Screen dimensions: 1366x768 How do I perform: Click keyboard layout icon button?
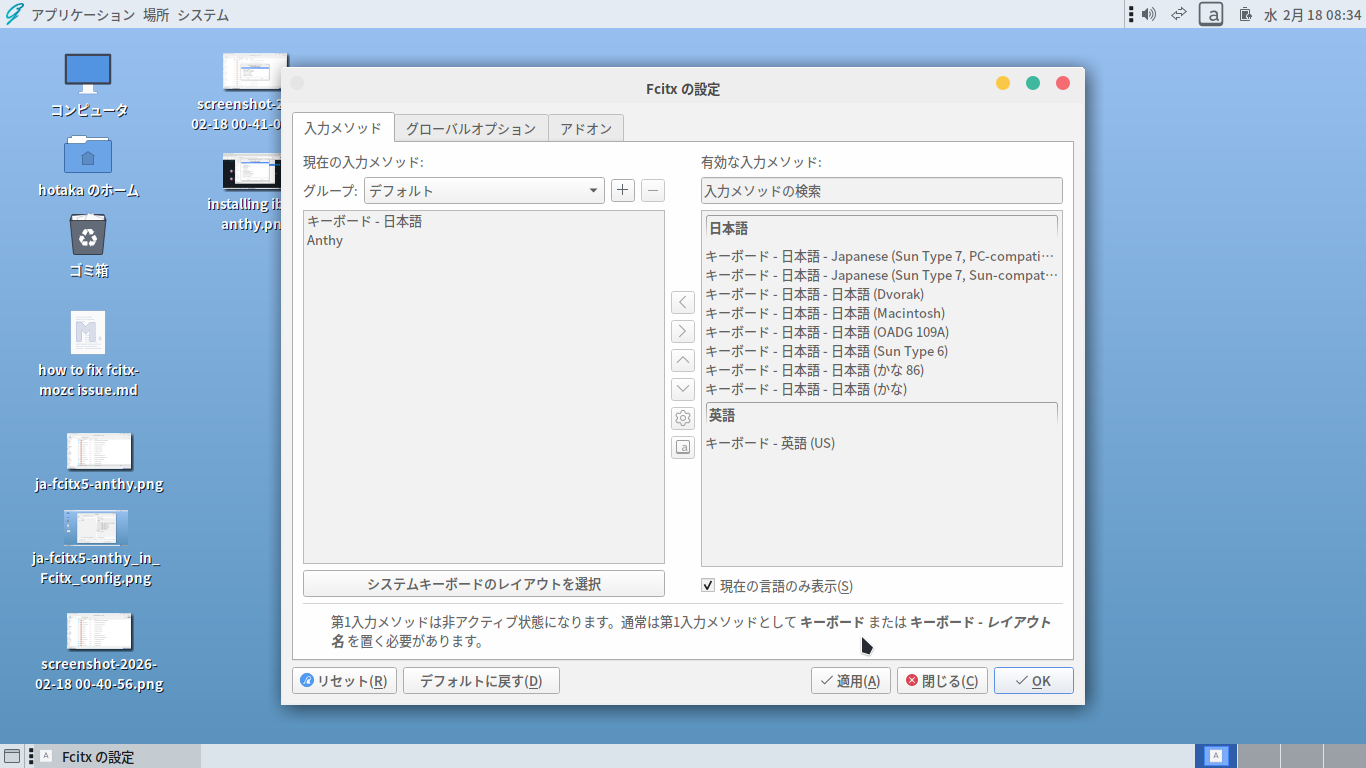tap(683, 447)
